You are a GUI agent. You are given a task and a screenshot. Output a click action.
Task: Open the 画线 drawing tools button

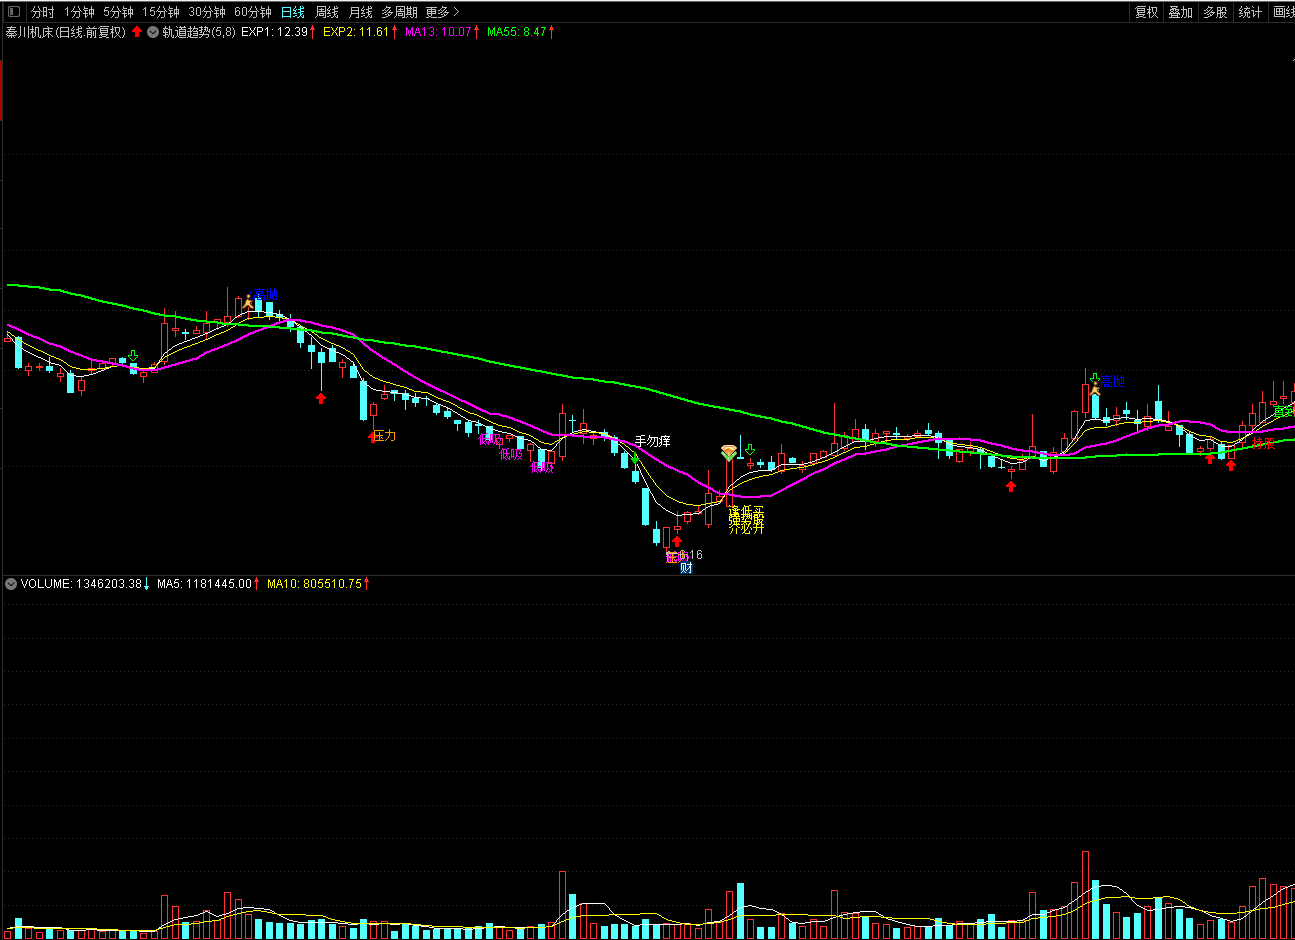(x=1283, y=12)
